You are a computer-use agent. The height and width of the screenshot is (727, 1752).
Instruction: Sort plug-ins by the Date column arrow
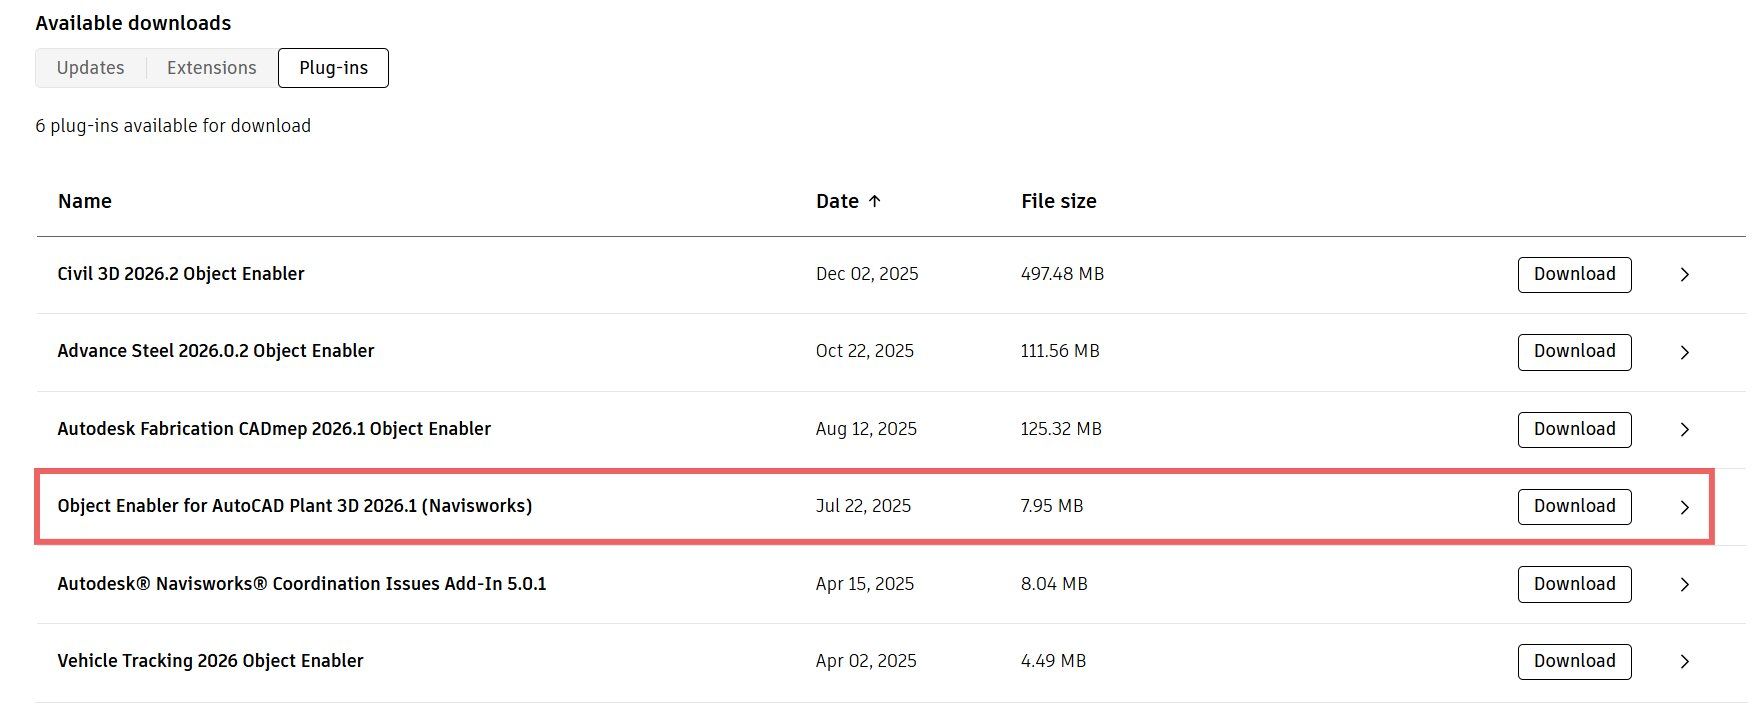874,201
